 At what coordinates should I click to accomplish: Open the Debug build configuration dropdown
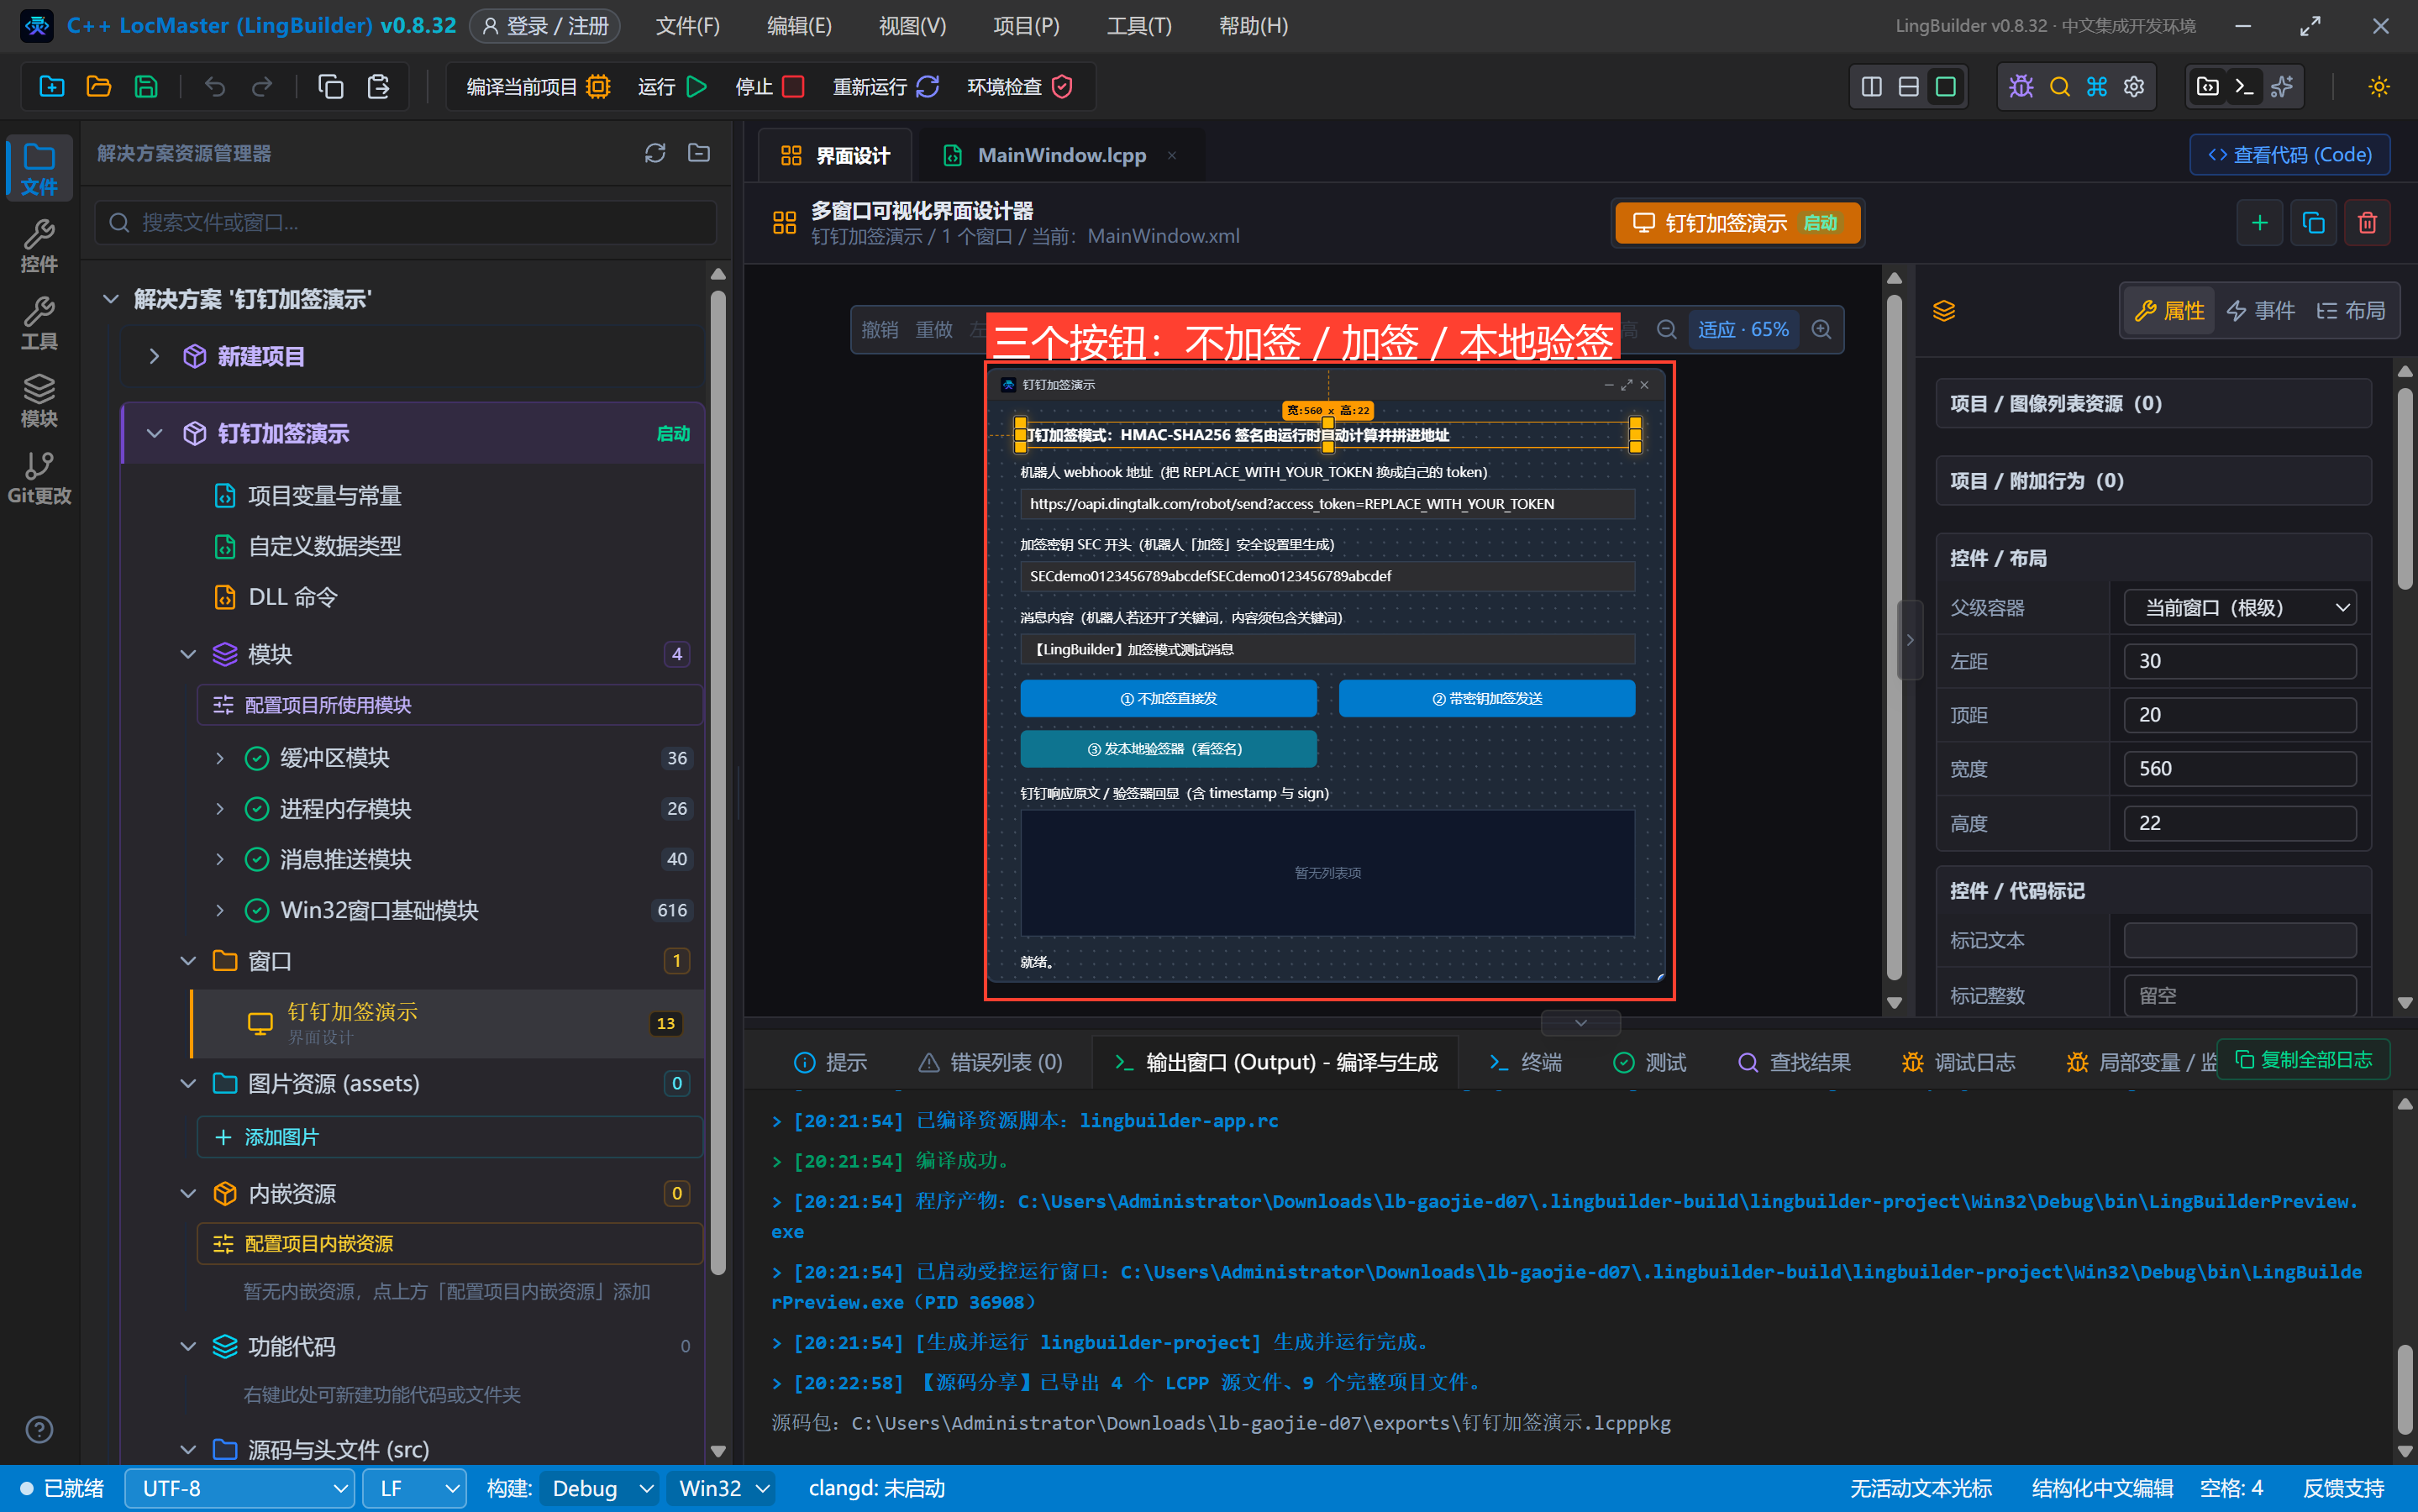point(599,1488)
